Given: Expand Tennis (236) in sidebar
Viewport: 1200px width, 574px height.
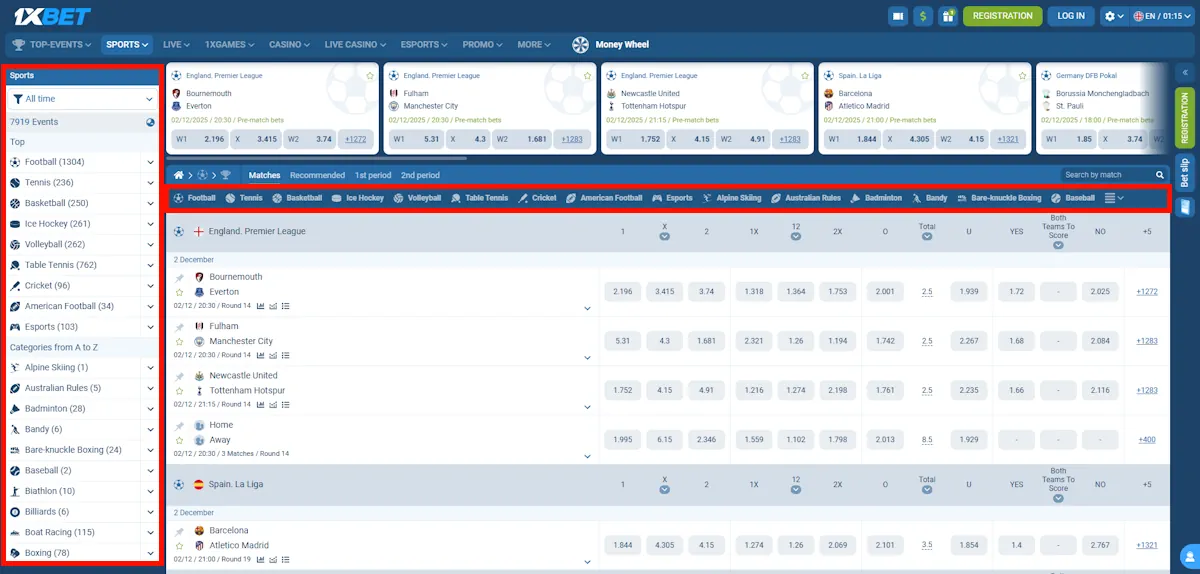Looking at the screenshot, I should click(150, 183).
